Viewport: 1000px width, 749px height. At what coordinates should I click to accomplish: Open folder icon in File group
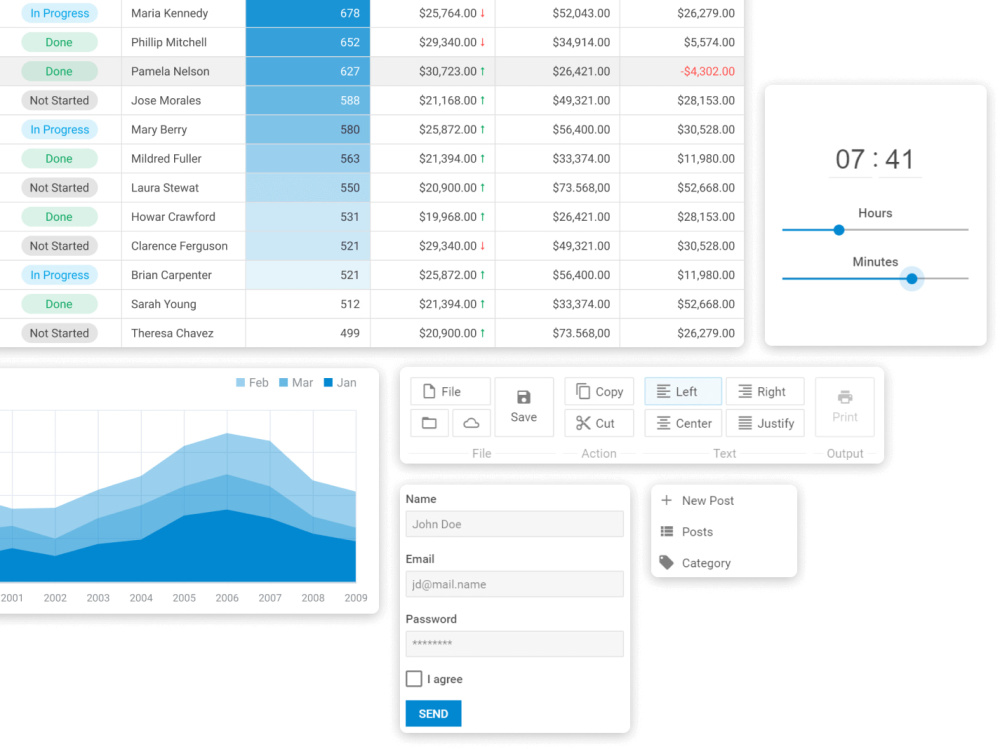(429, 422)
